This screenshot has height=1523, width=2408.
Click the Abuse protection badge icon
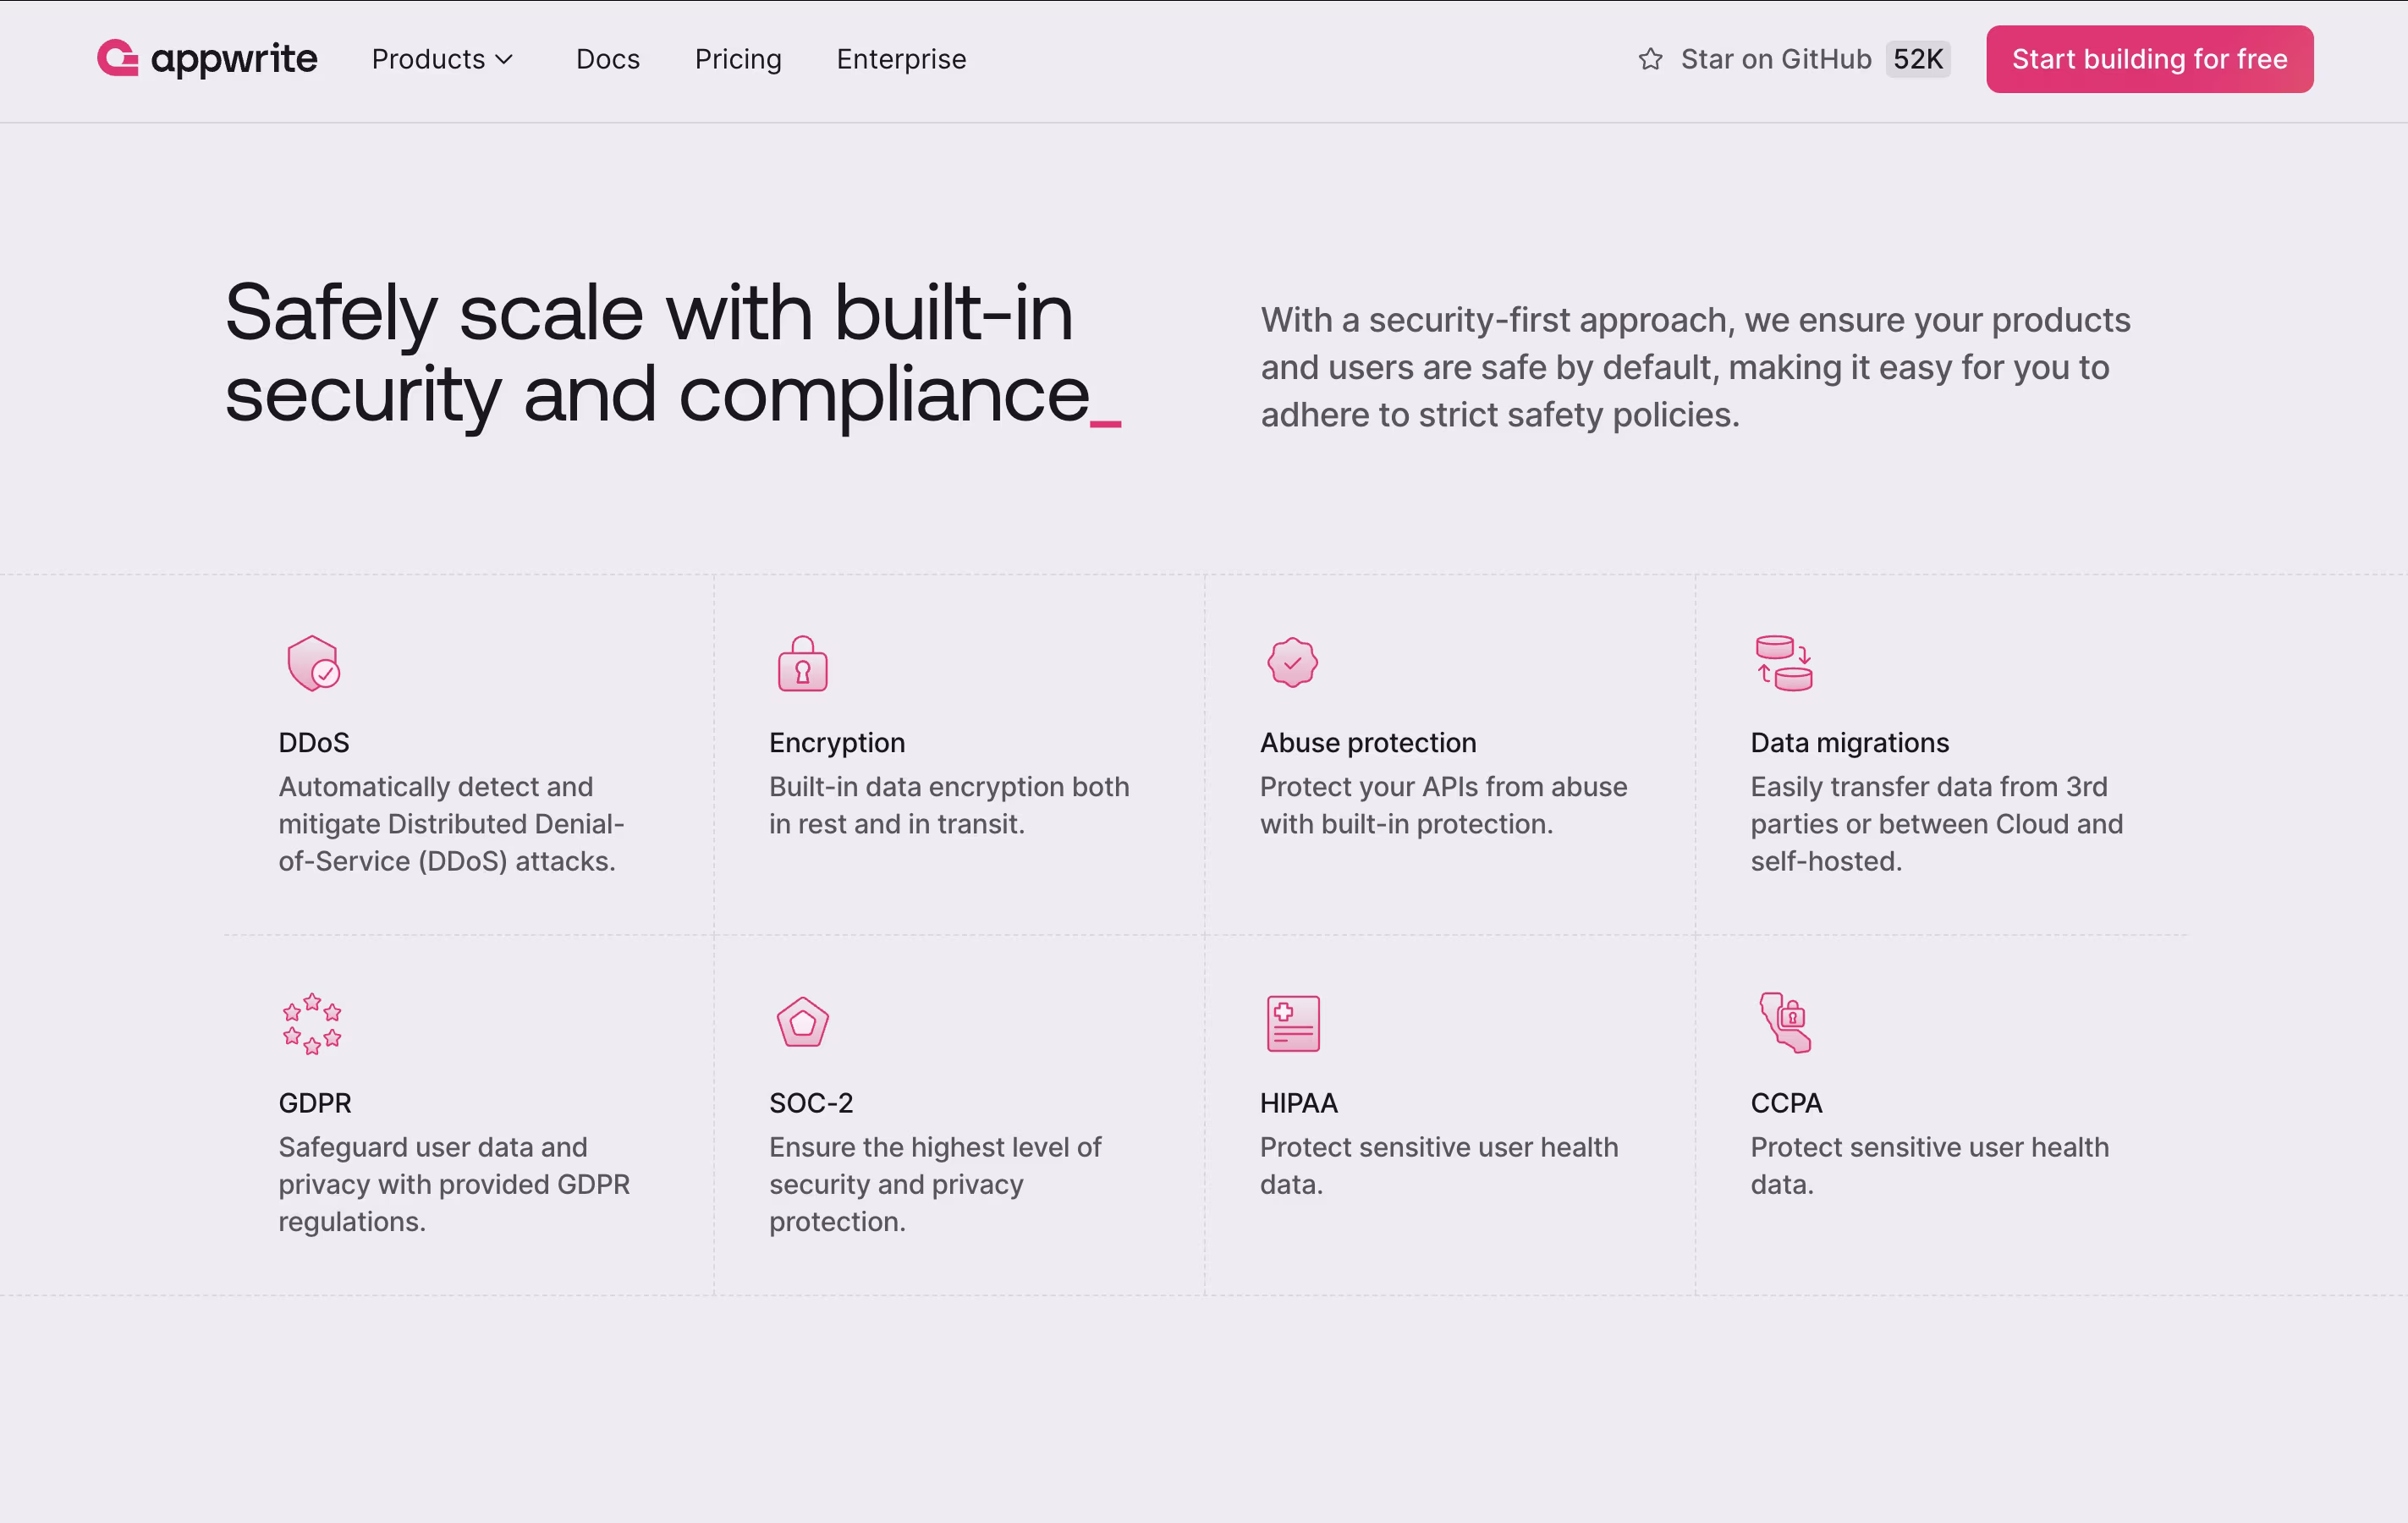coord(1292,662)
